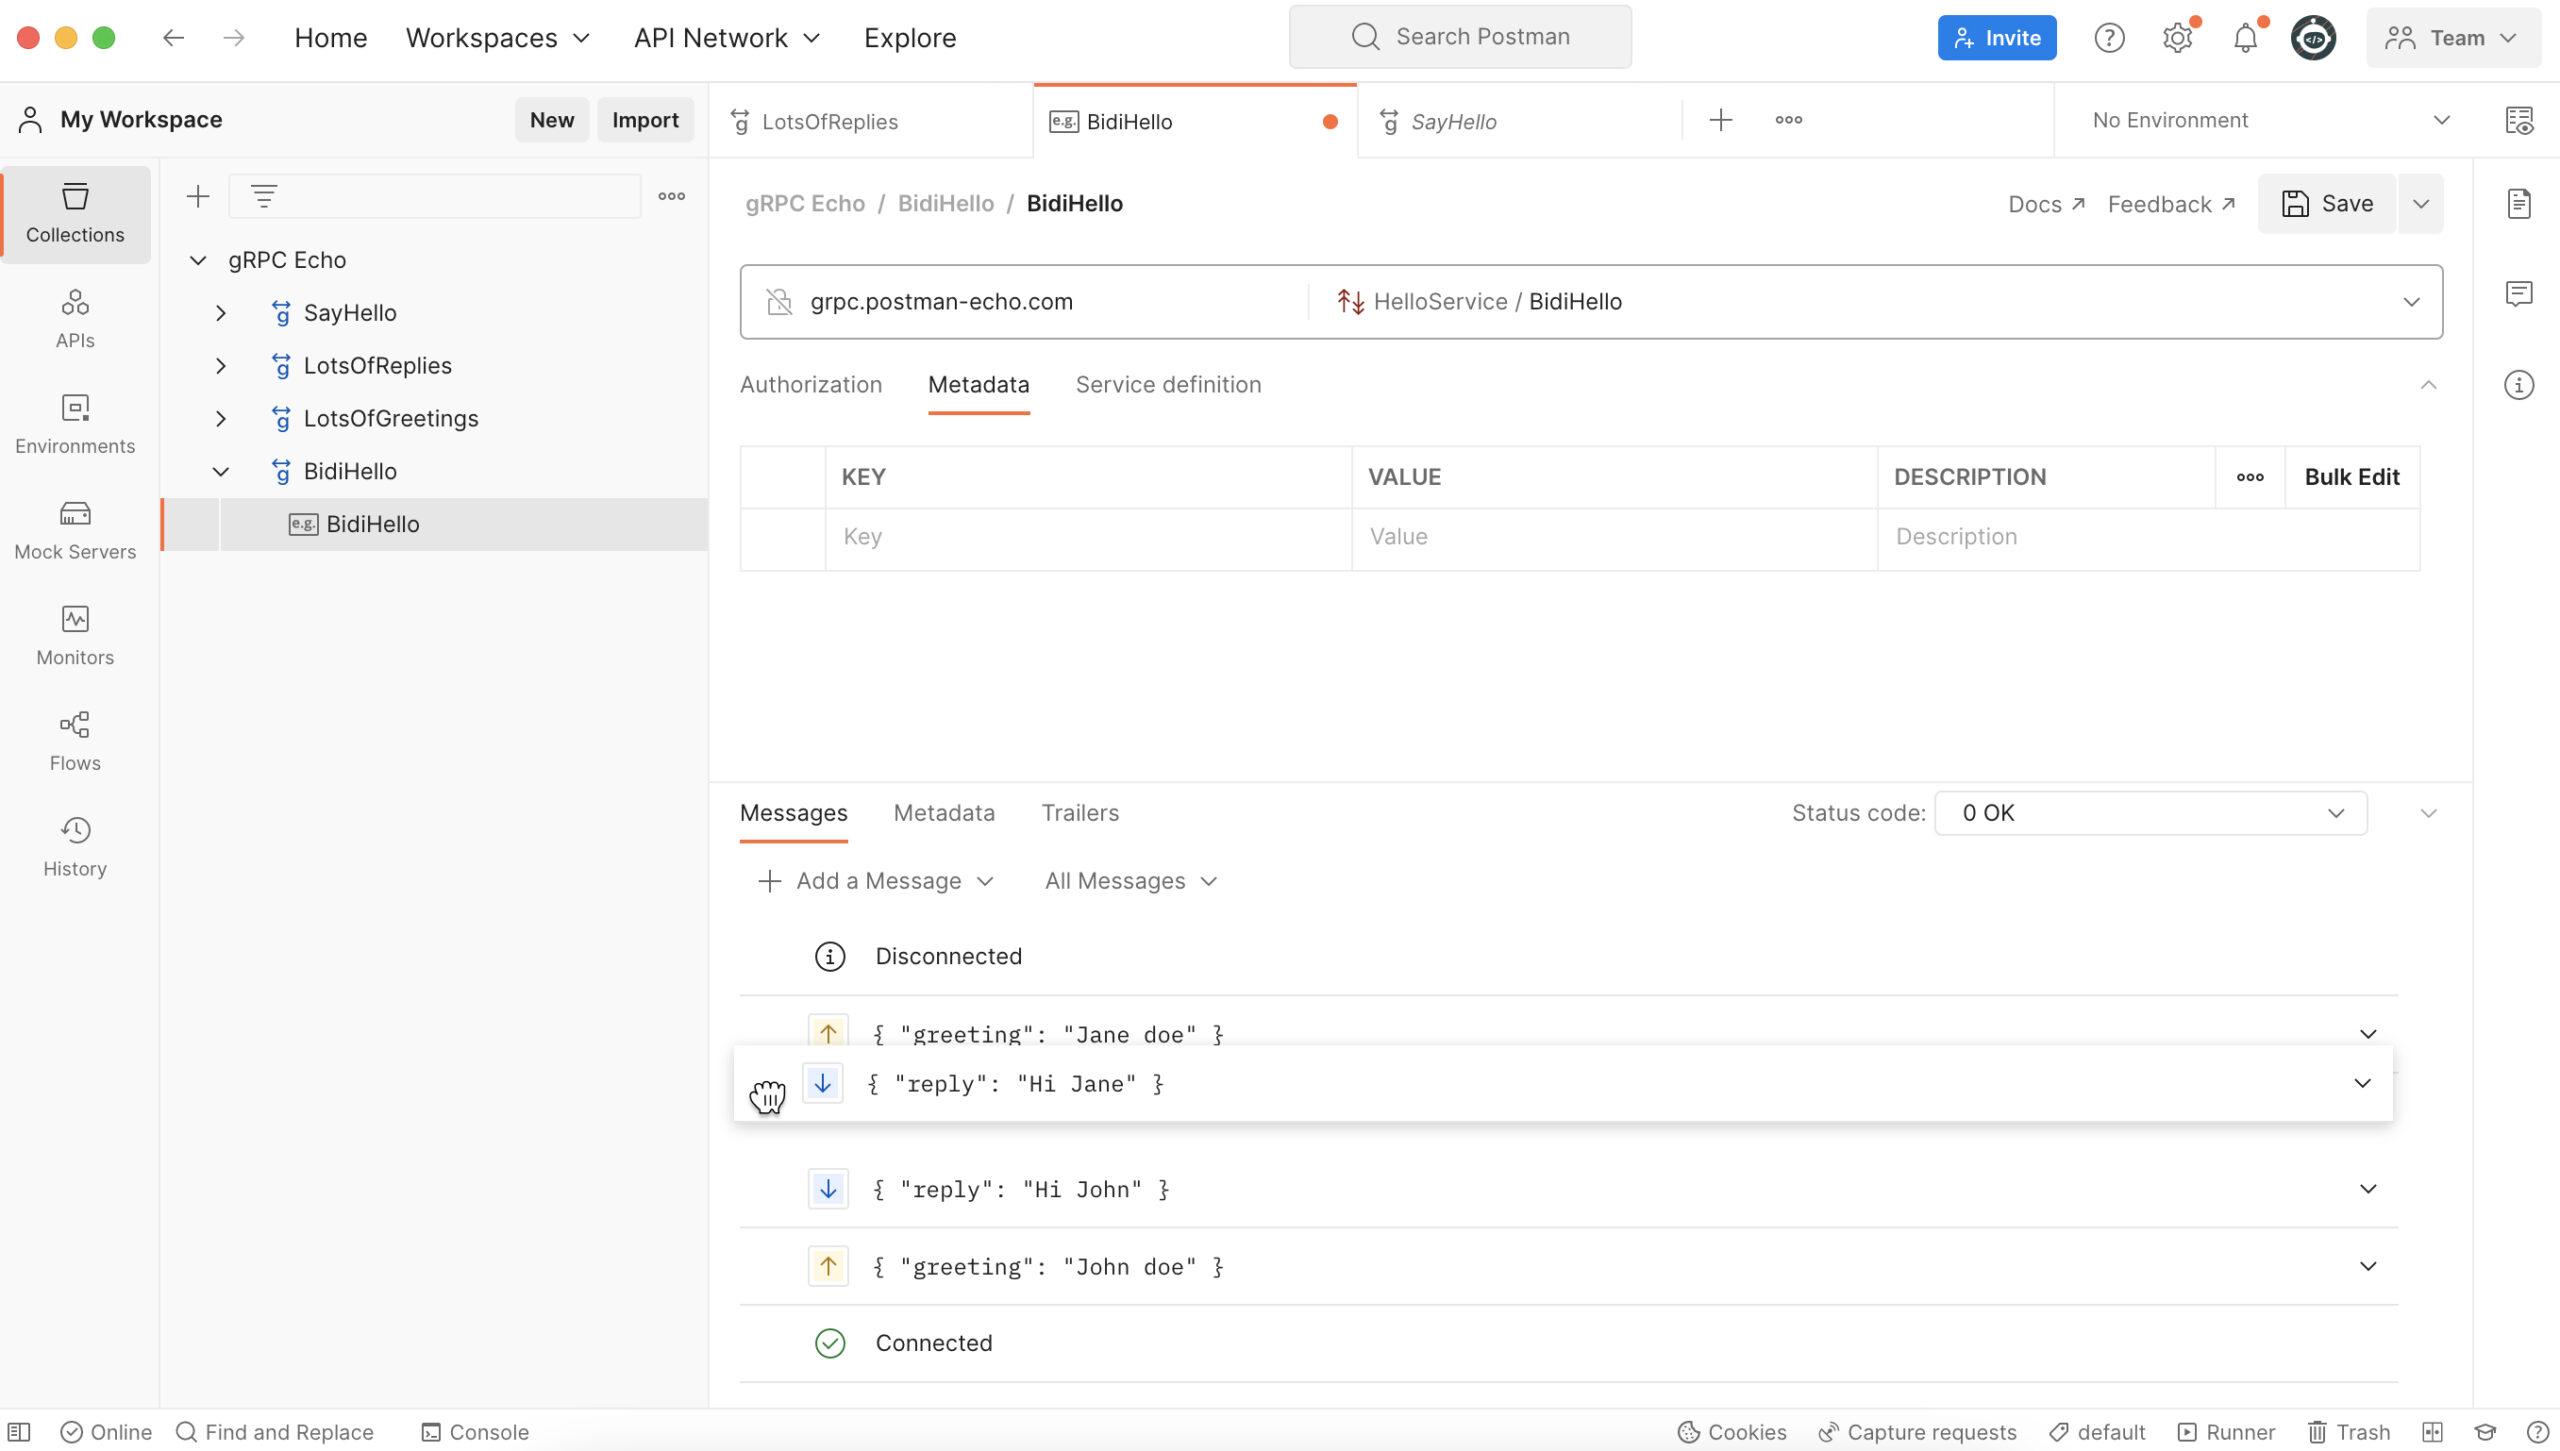
Task: Select the Service definition tab
Action: (x=1167, y=383)
